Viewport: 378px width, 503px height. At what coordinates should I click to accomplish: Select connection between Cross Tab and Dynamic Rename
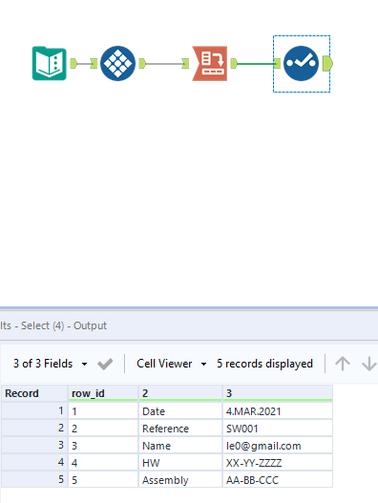point(164,63)
